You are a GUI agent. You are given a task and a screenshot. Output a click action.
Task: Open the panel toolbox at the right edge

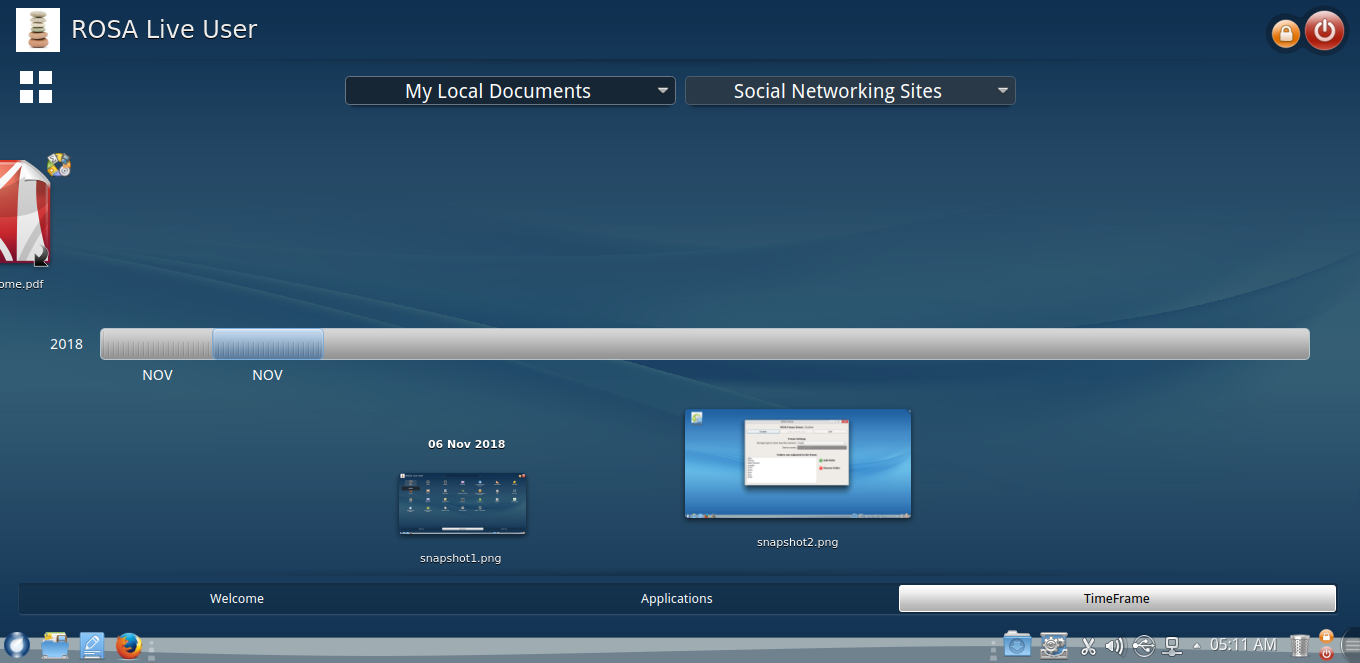point(1351,647)
